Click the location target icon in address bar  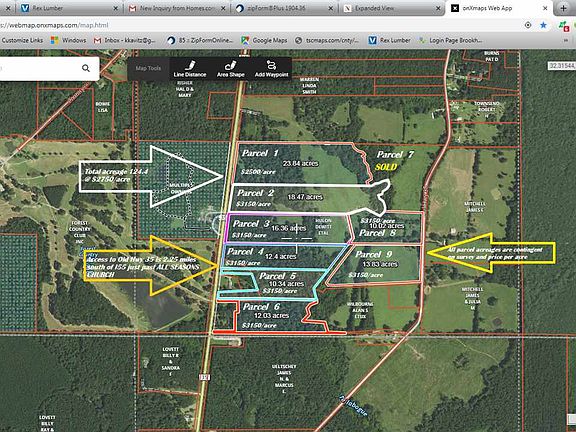528,25
